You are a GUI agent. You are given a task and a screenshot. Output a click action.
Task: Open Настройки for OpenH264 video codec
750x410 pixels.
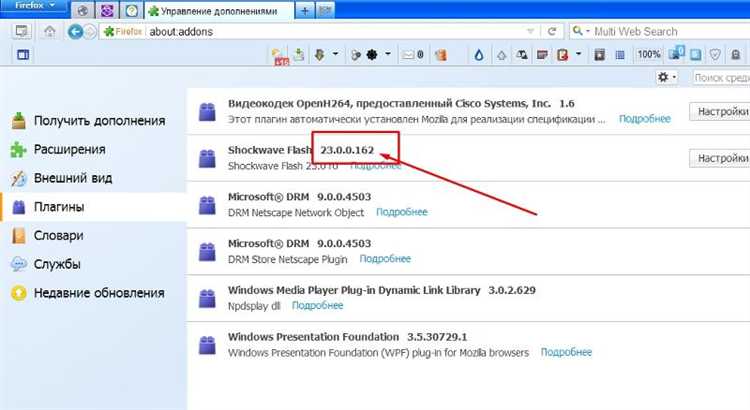point(720,111)
